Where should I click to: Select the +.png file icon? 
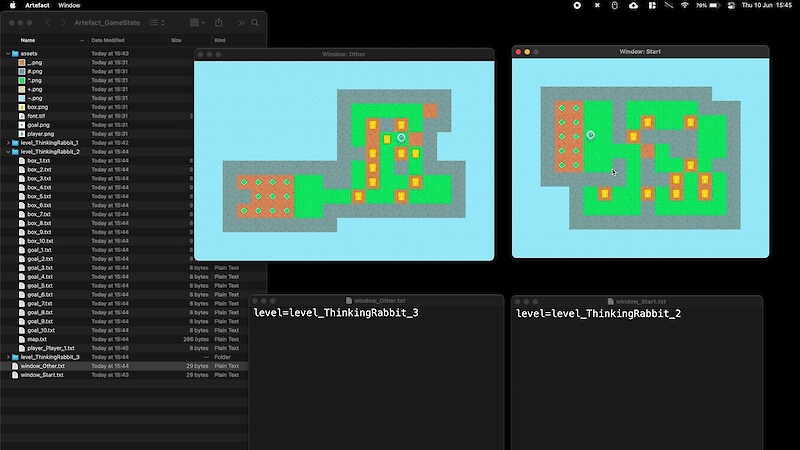(x=21, y=89)
